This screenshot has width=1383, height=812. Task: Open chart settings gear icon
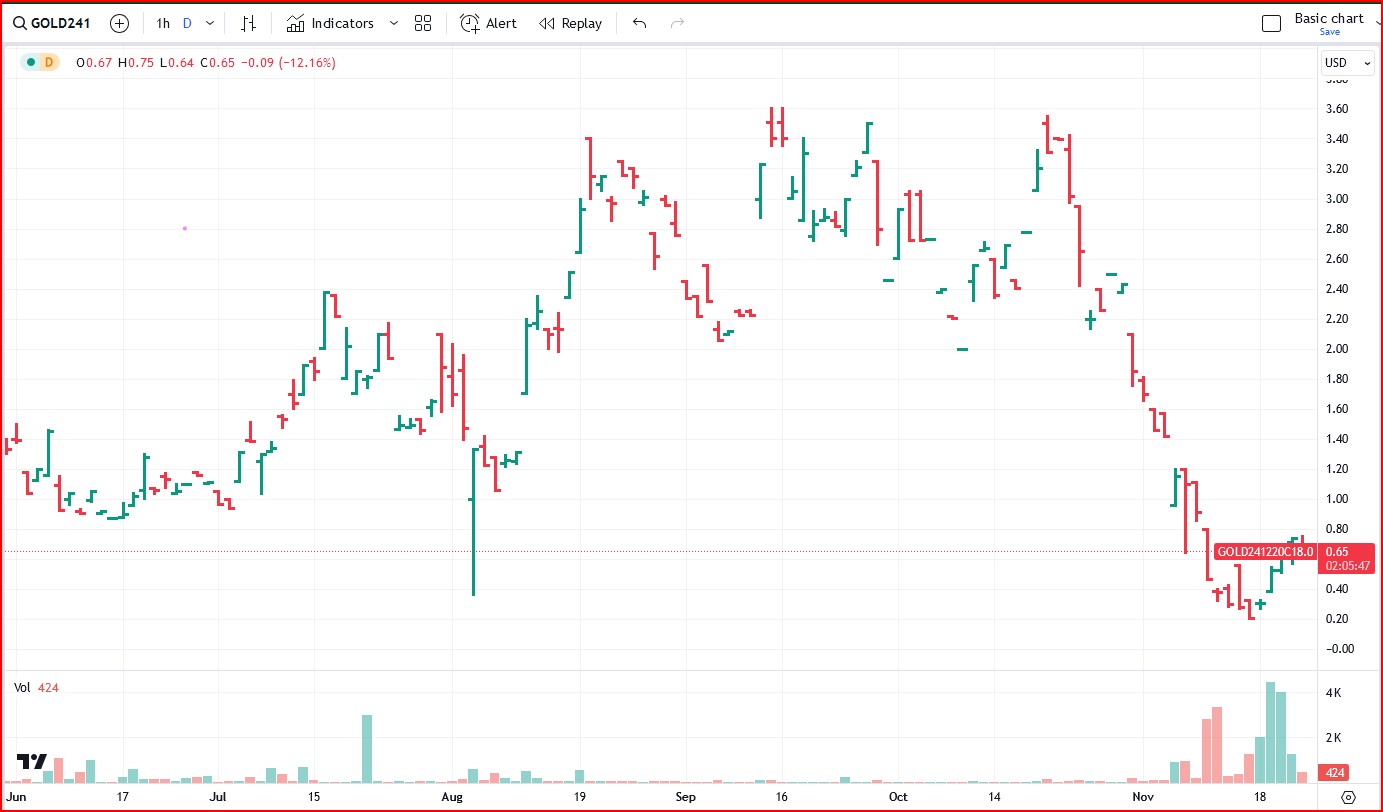click(x=1348, y=797)
